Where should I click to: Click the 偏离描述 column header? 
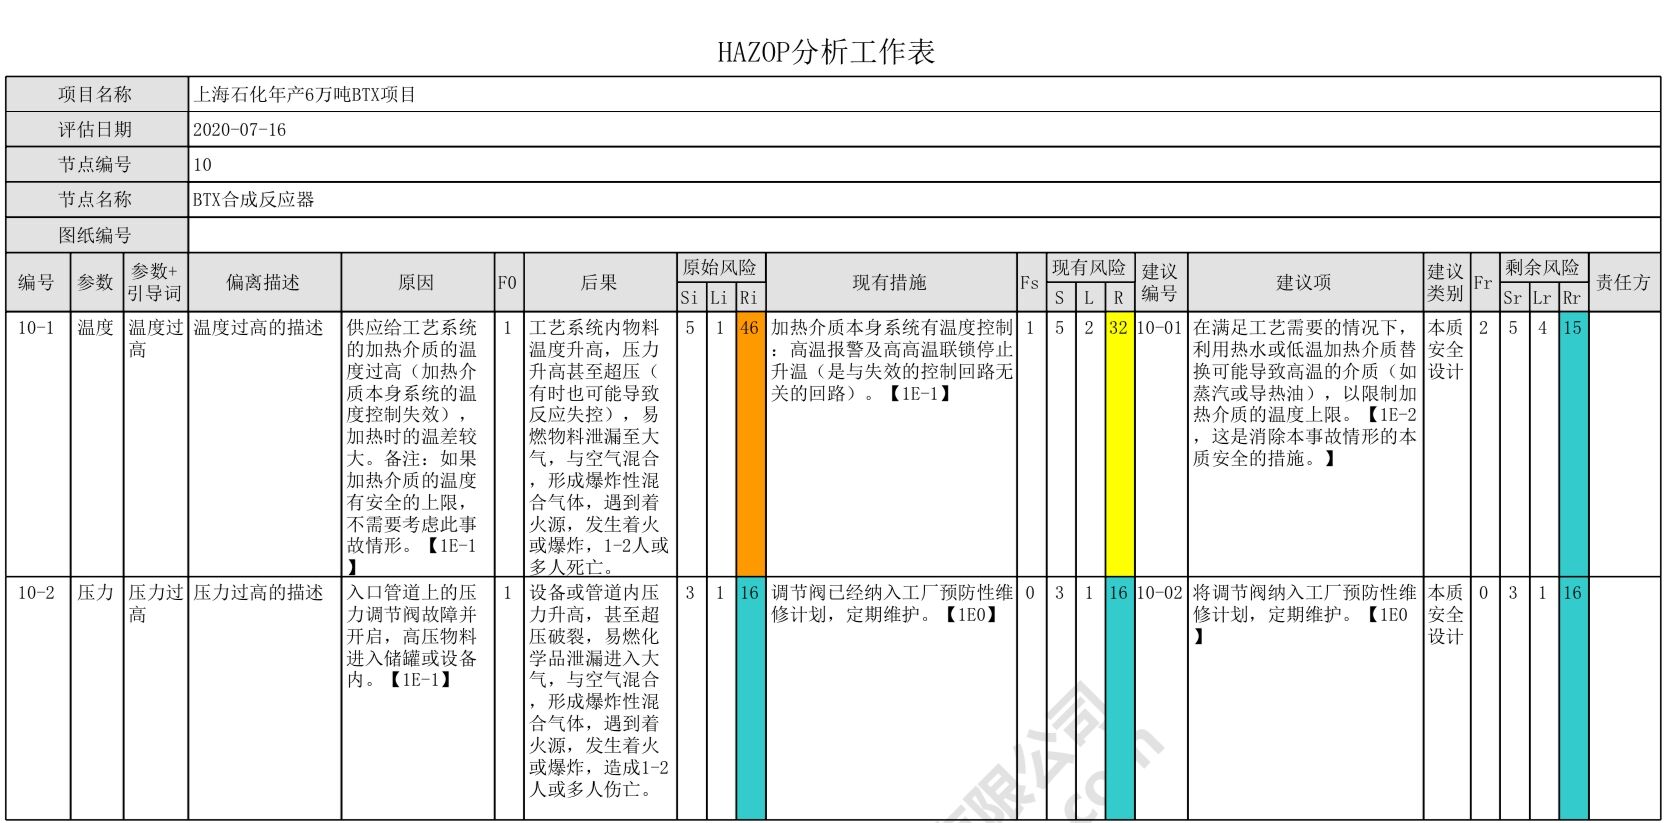pyautogui.click(x=264, y=283)
